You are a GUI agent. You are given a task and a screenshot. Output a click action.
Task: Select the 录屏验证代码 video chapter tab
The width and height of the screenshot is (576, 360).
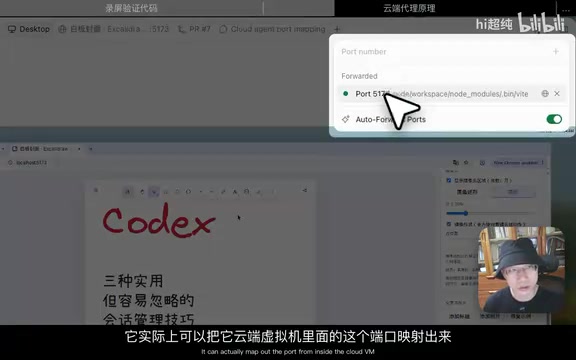tap(131, 8)
